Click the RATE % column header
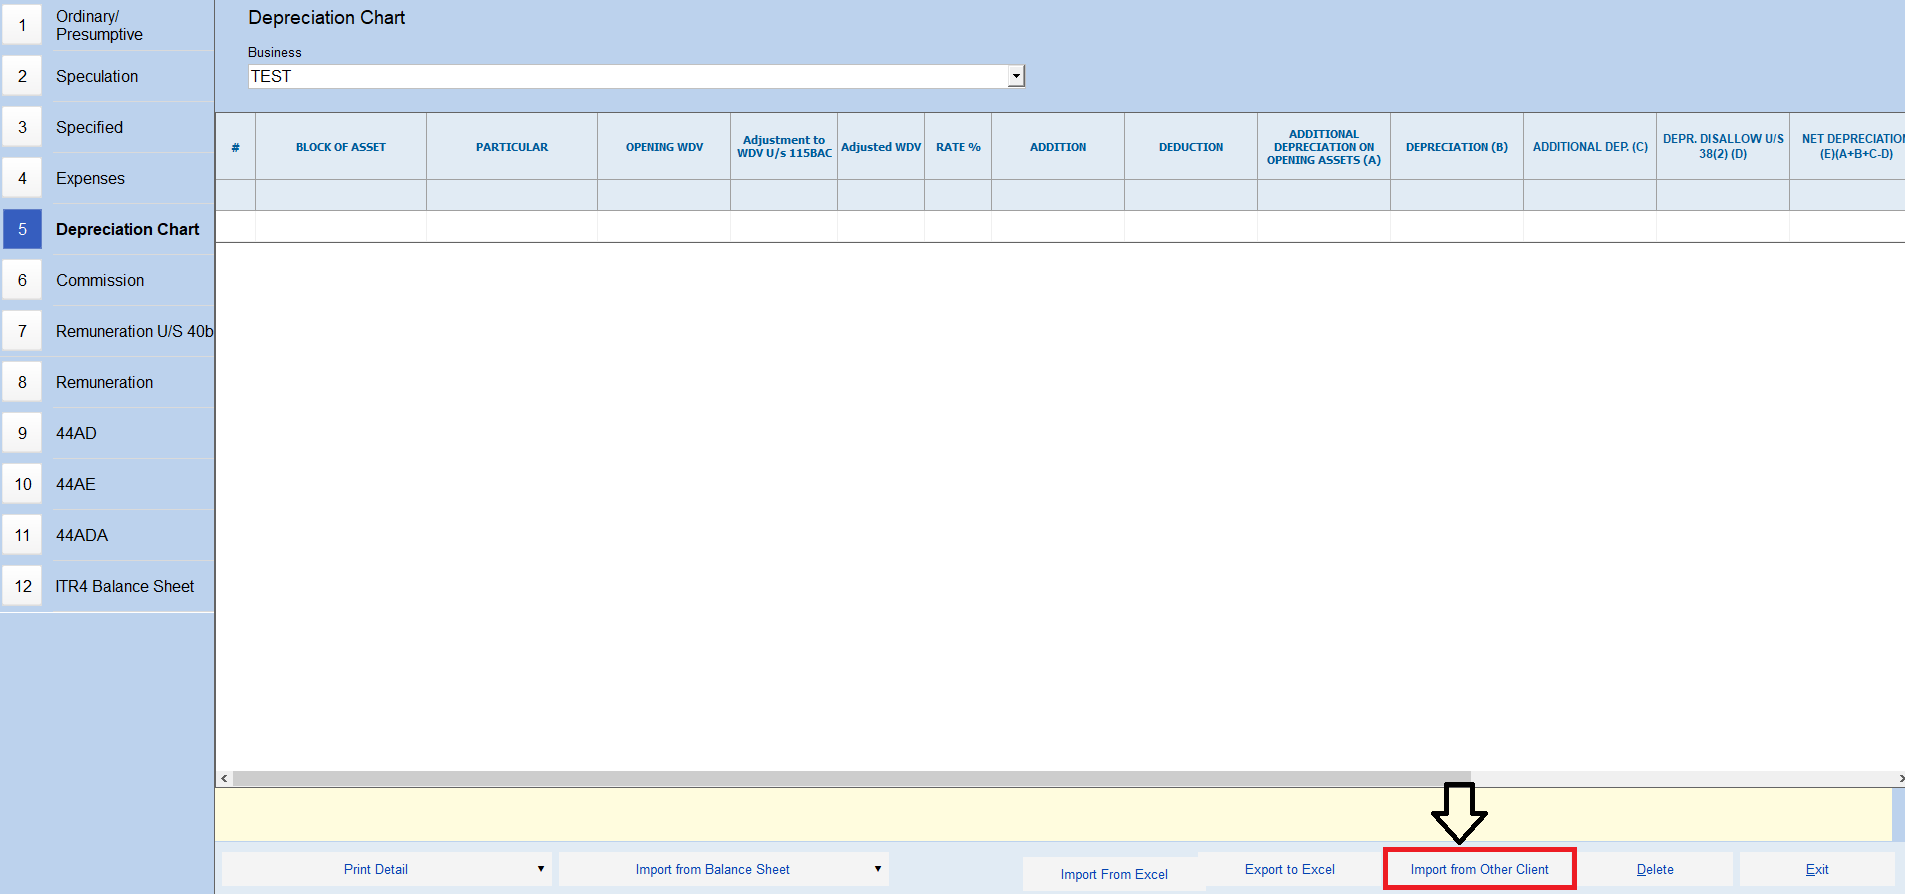Screen dimensions: 1905x894 pyautogui.click(x=958, y=147)
